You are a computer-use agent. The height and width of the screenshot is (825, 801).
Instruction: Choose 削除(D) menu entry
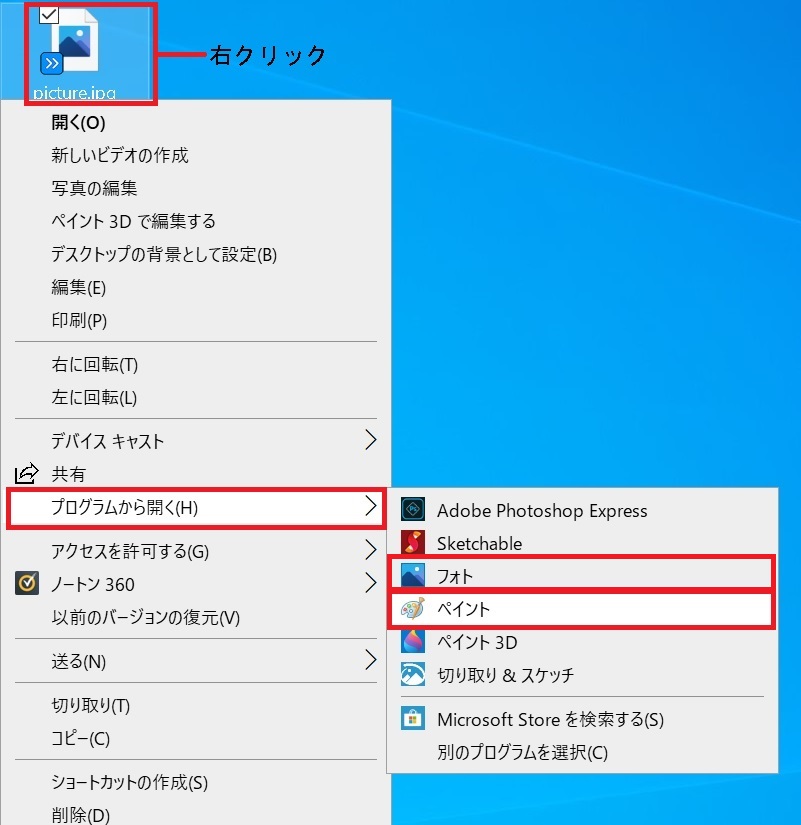[x=81, y=815]
